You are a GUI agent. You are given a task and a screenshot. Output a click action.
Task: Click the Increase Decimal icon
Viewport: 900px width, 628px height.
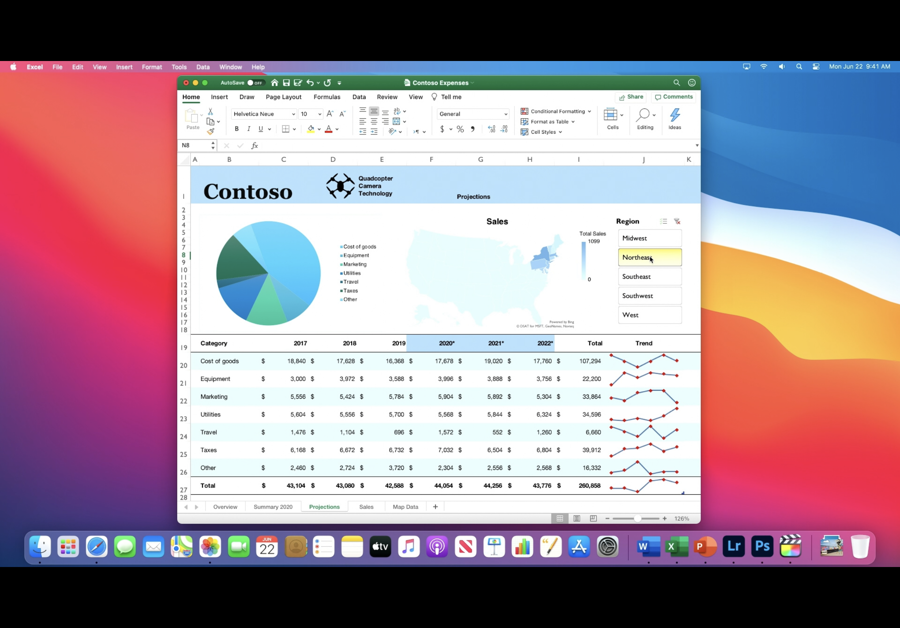click(x=491, y=129)
